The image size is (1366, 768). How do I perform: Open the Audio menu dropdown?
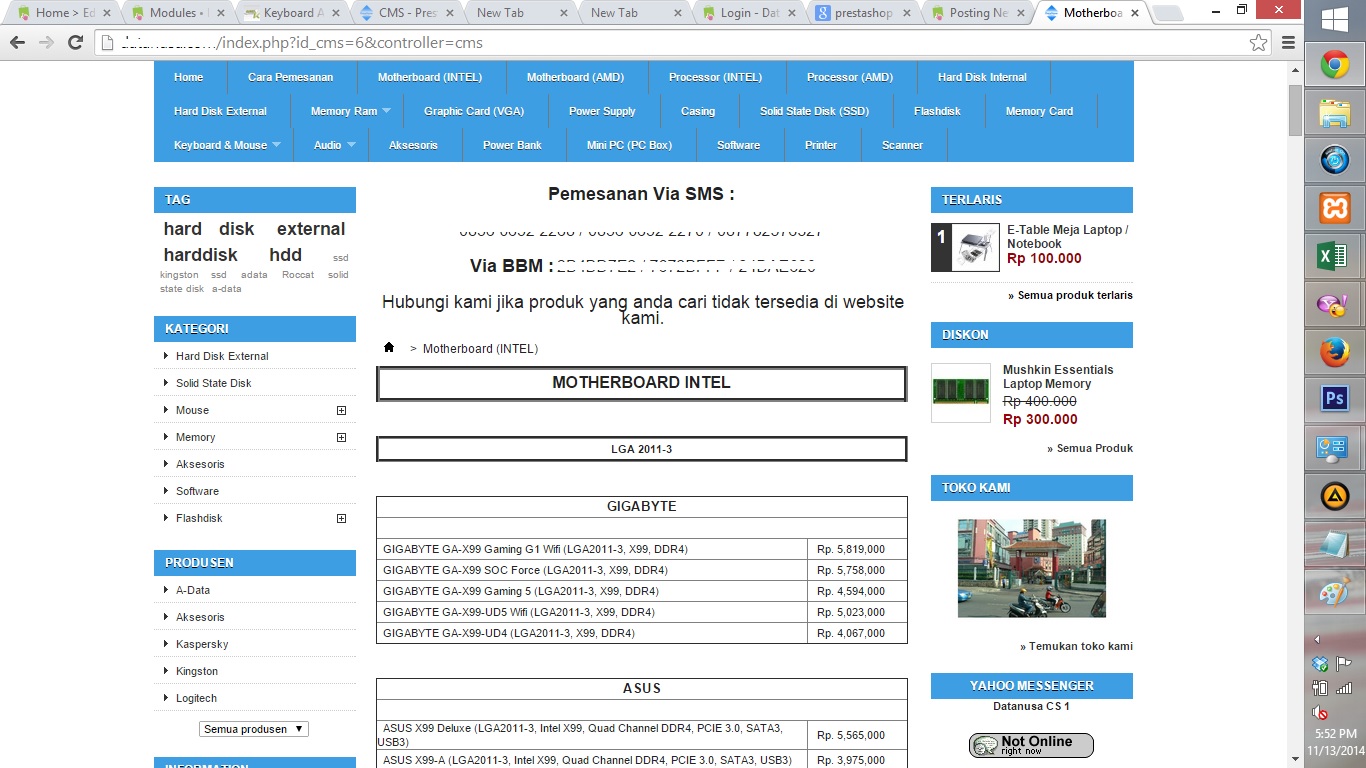[351, 145]
